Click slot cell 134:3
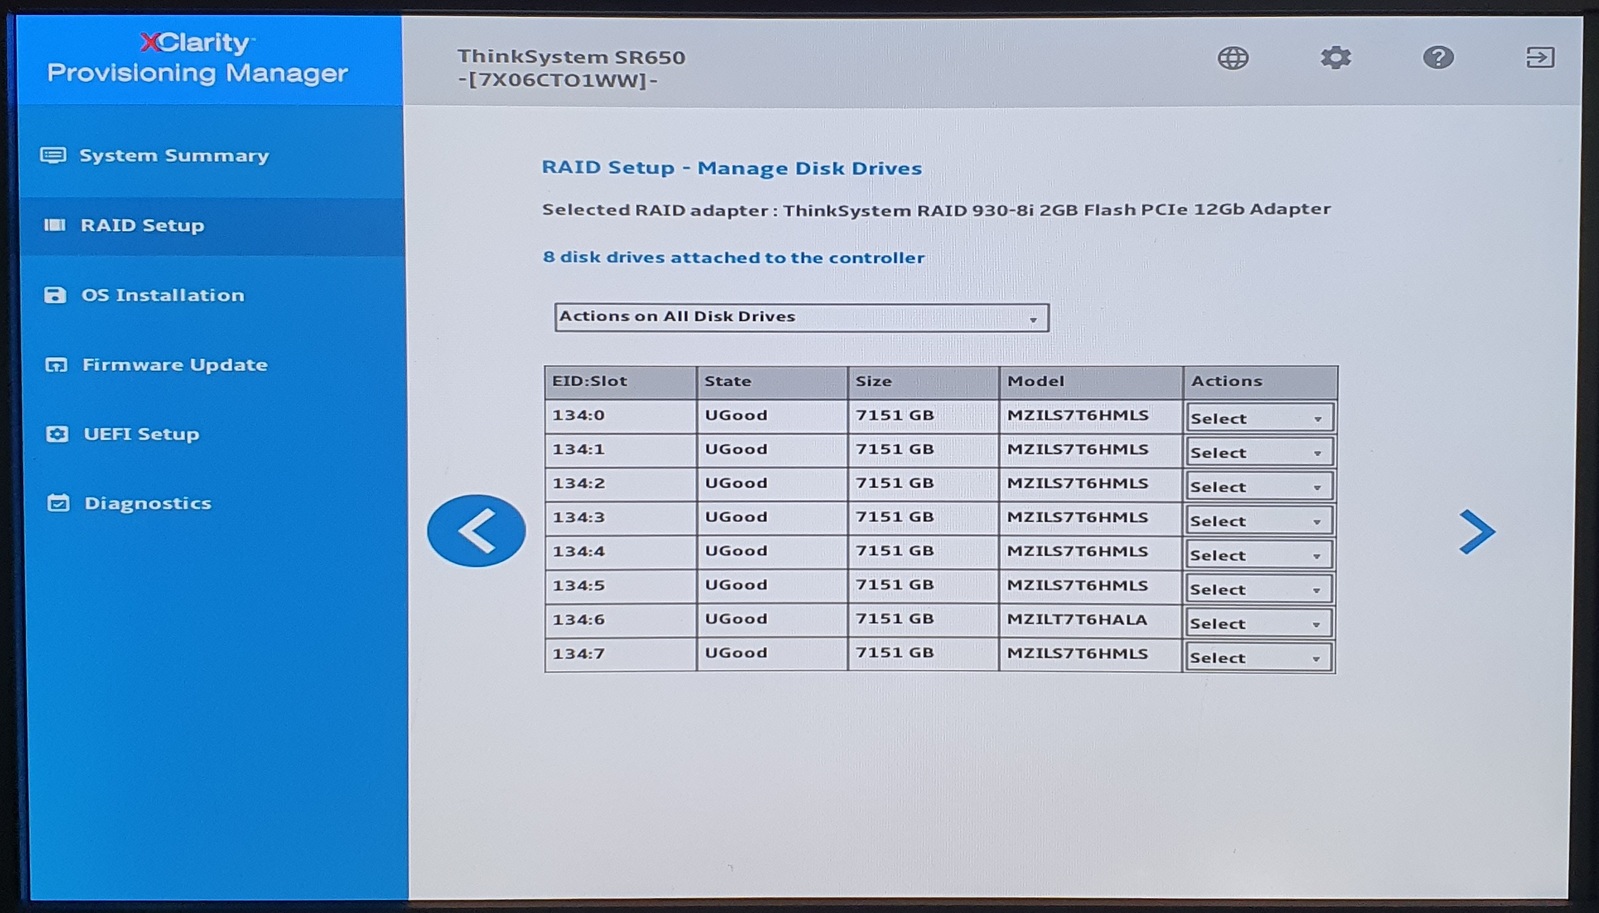Image resolution: width=1599 pixels, height=913 pixels. 620,517
